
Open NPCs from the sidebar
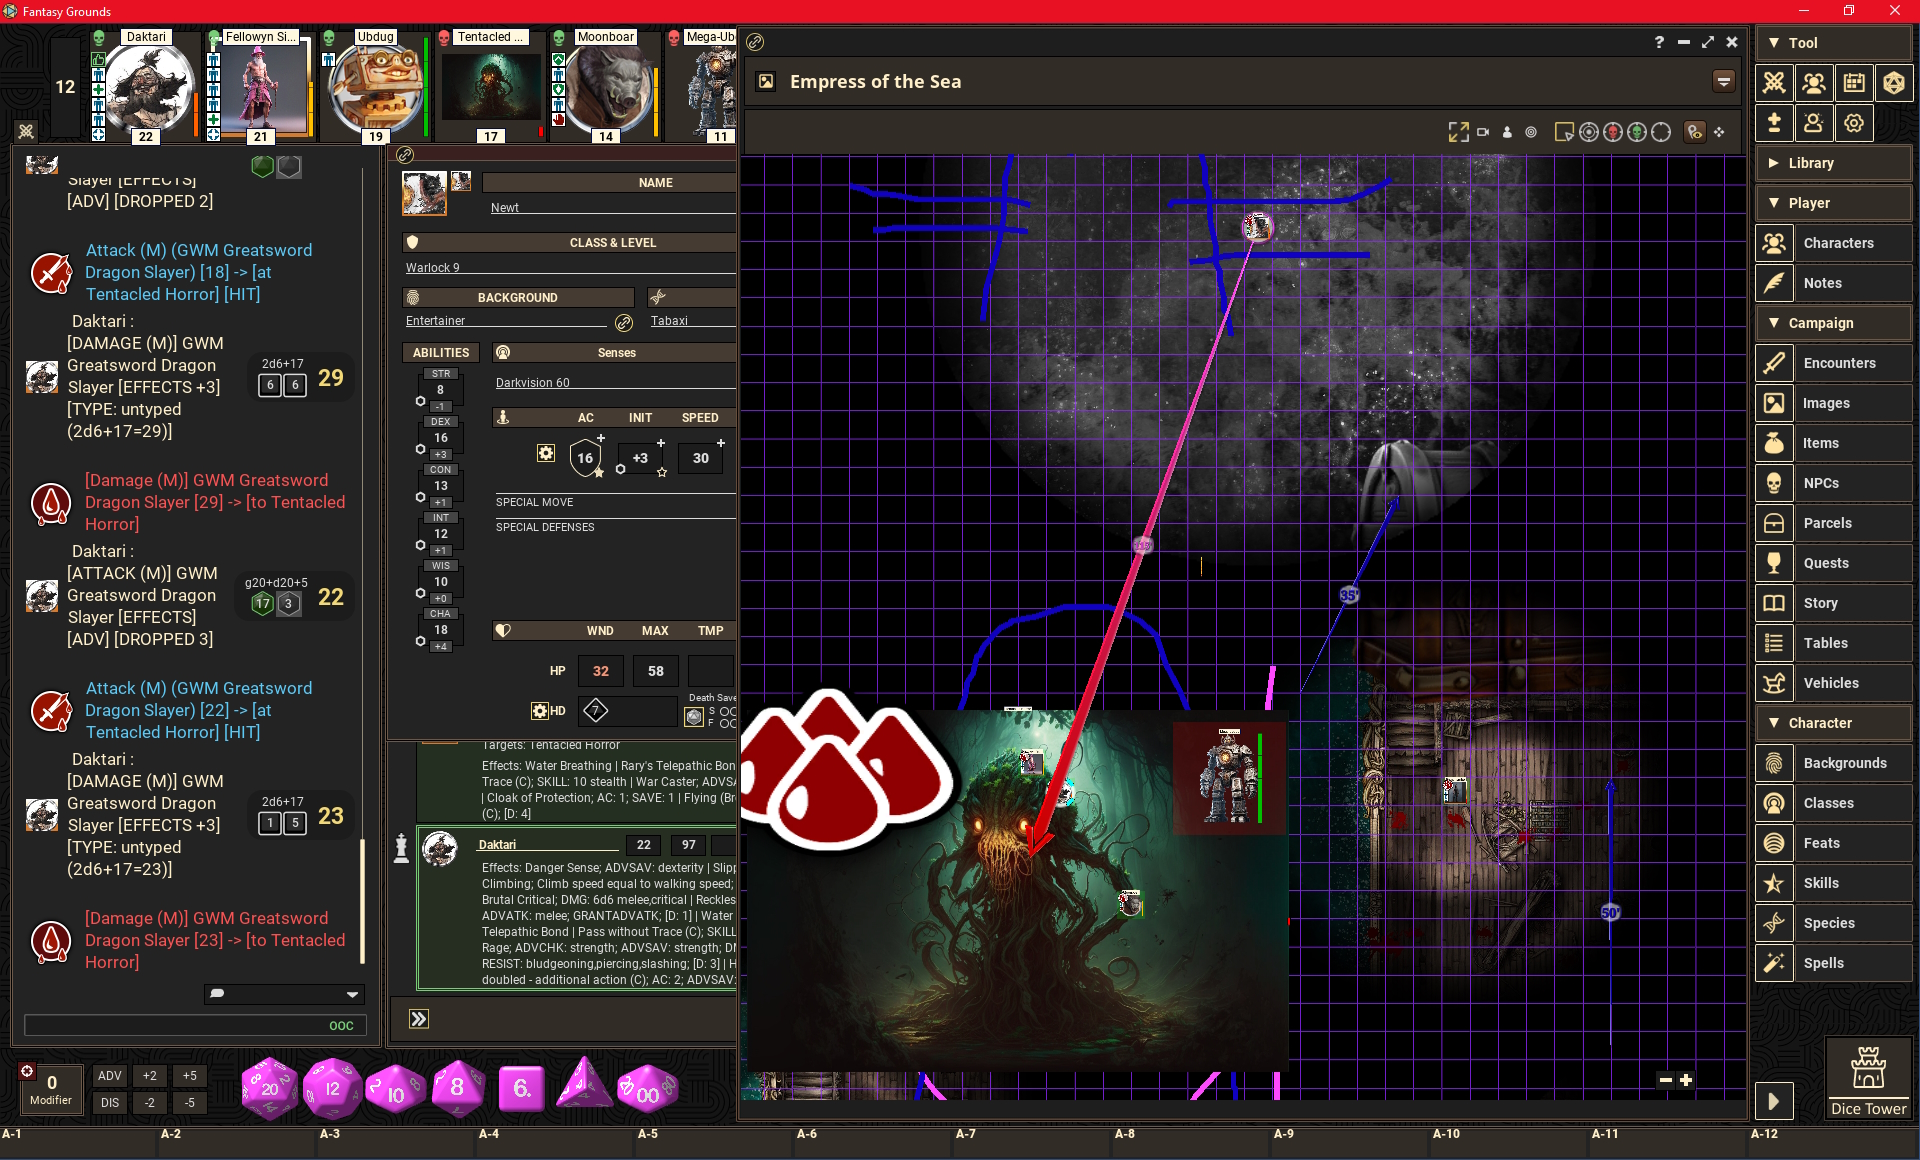click(x=1833, y=483)
